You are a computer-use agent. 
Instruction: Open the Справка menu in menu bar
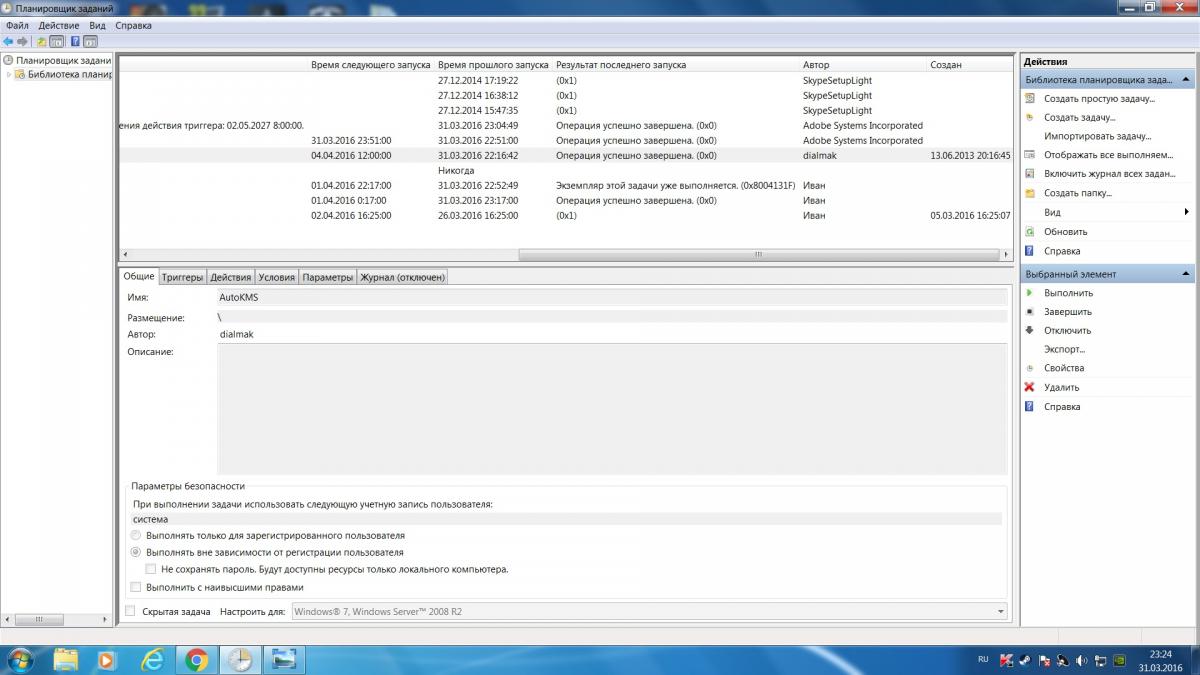[x=133, y=26]
